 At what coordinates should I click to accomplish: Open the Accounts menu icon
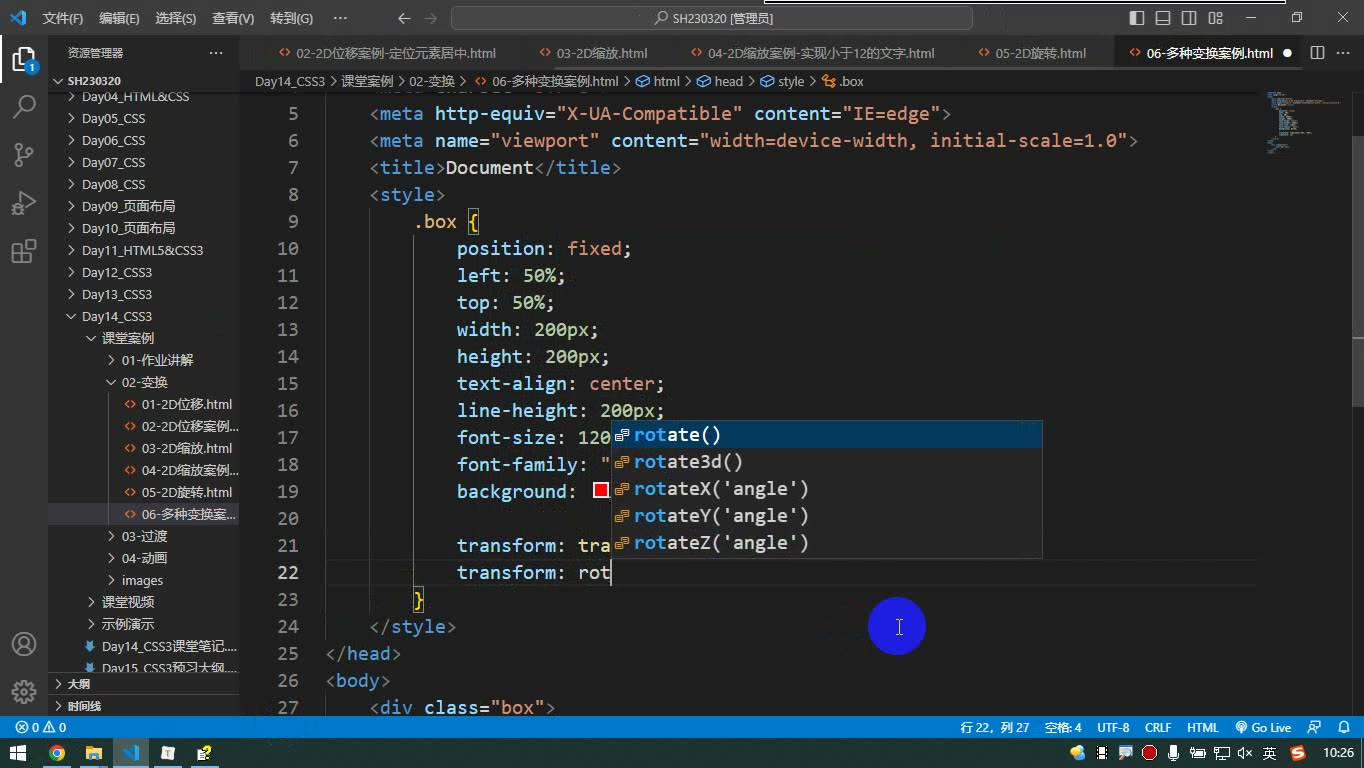pos(24,644)
